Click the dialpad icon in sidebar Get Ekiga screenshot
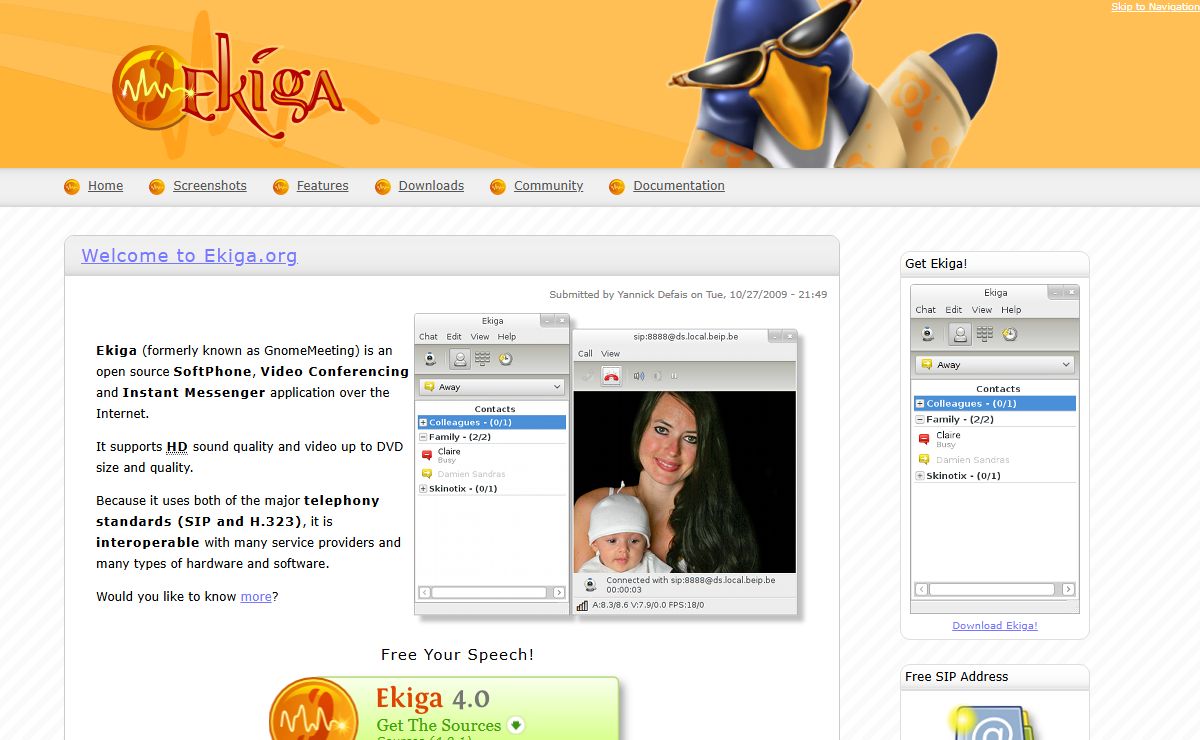Screen dimensions: 1200x740 [985, 334]
